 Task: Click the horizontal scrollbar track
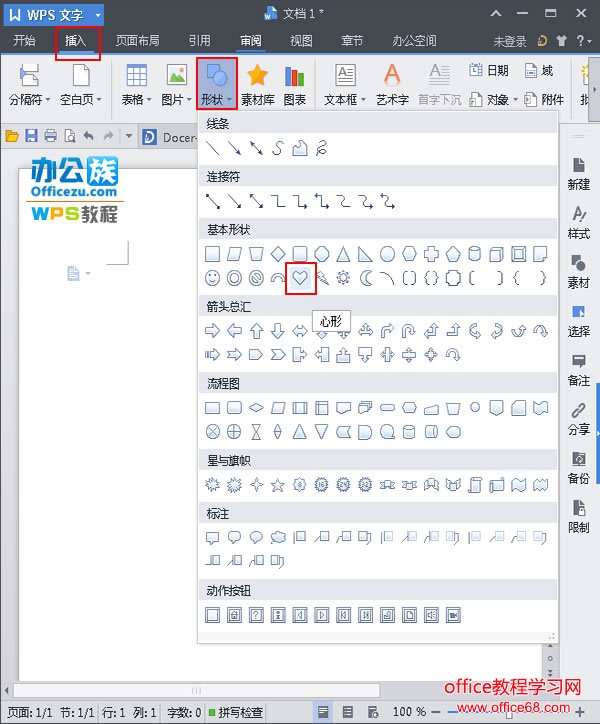click(x=196, y=690)
